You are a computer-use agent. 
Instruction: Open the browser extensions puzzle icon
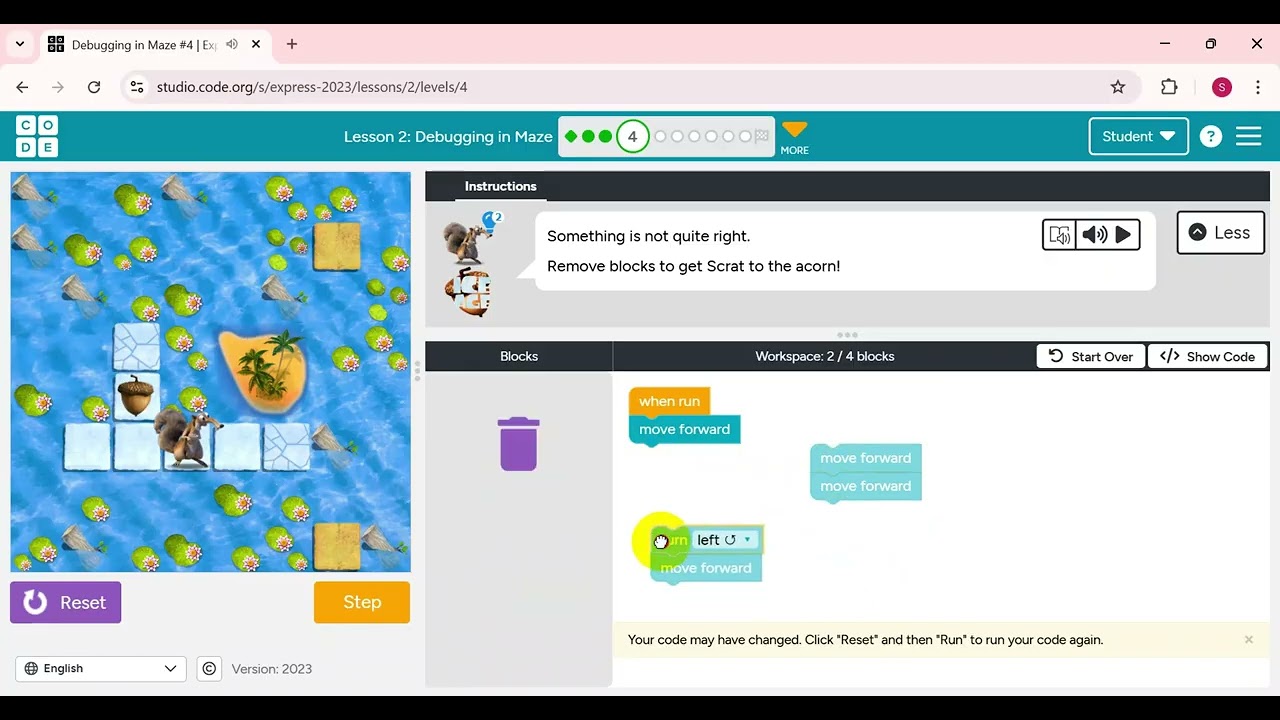1169,87
